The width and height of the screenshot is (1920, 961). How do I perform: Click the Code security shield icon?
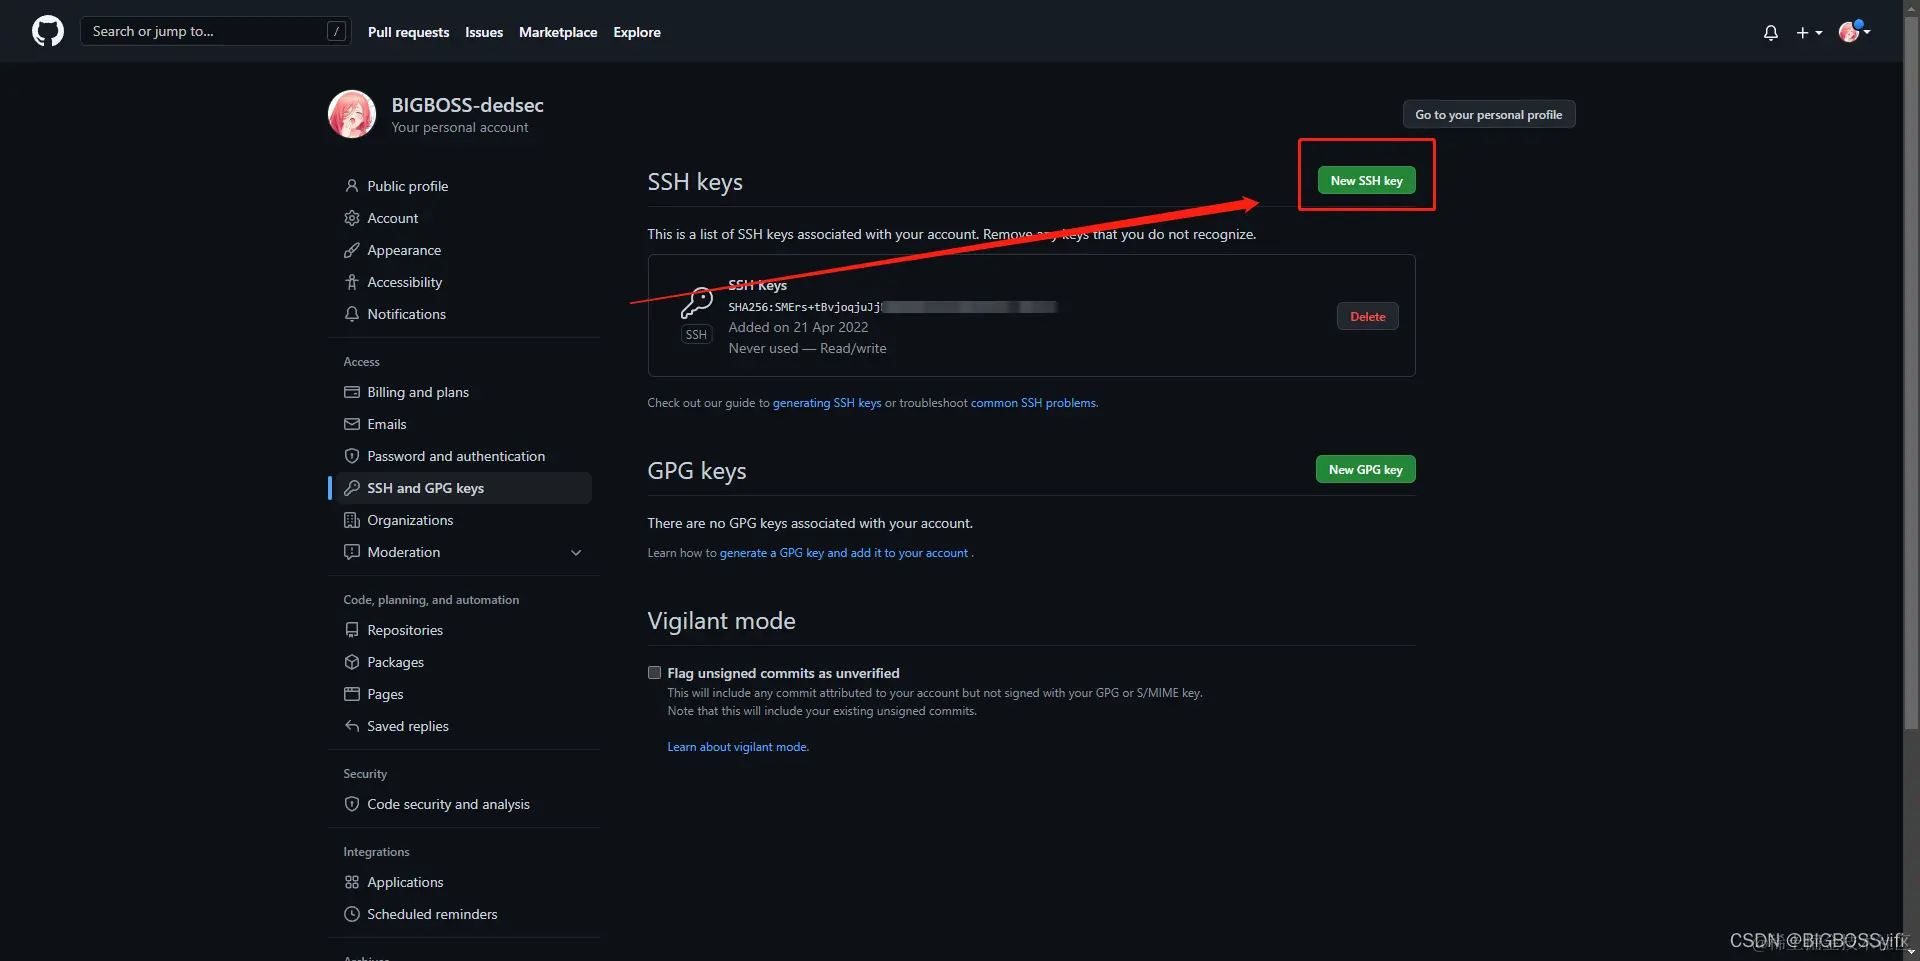pos(352,804)
